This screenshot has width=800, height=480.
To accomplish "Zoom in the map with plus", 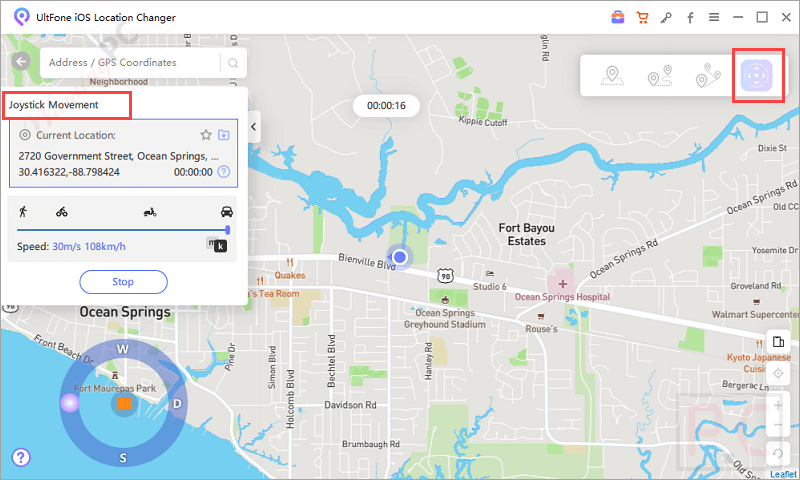I will [778, 405].
